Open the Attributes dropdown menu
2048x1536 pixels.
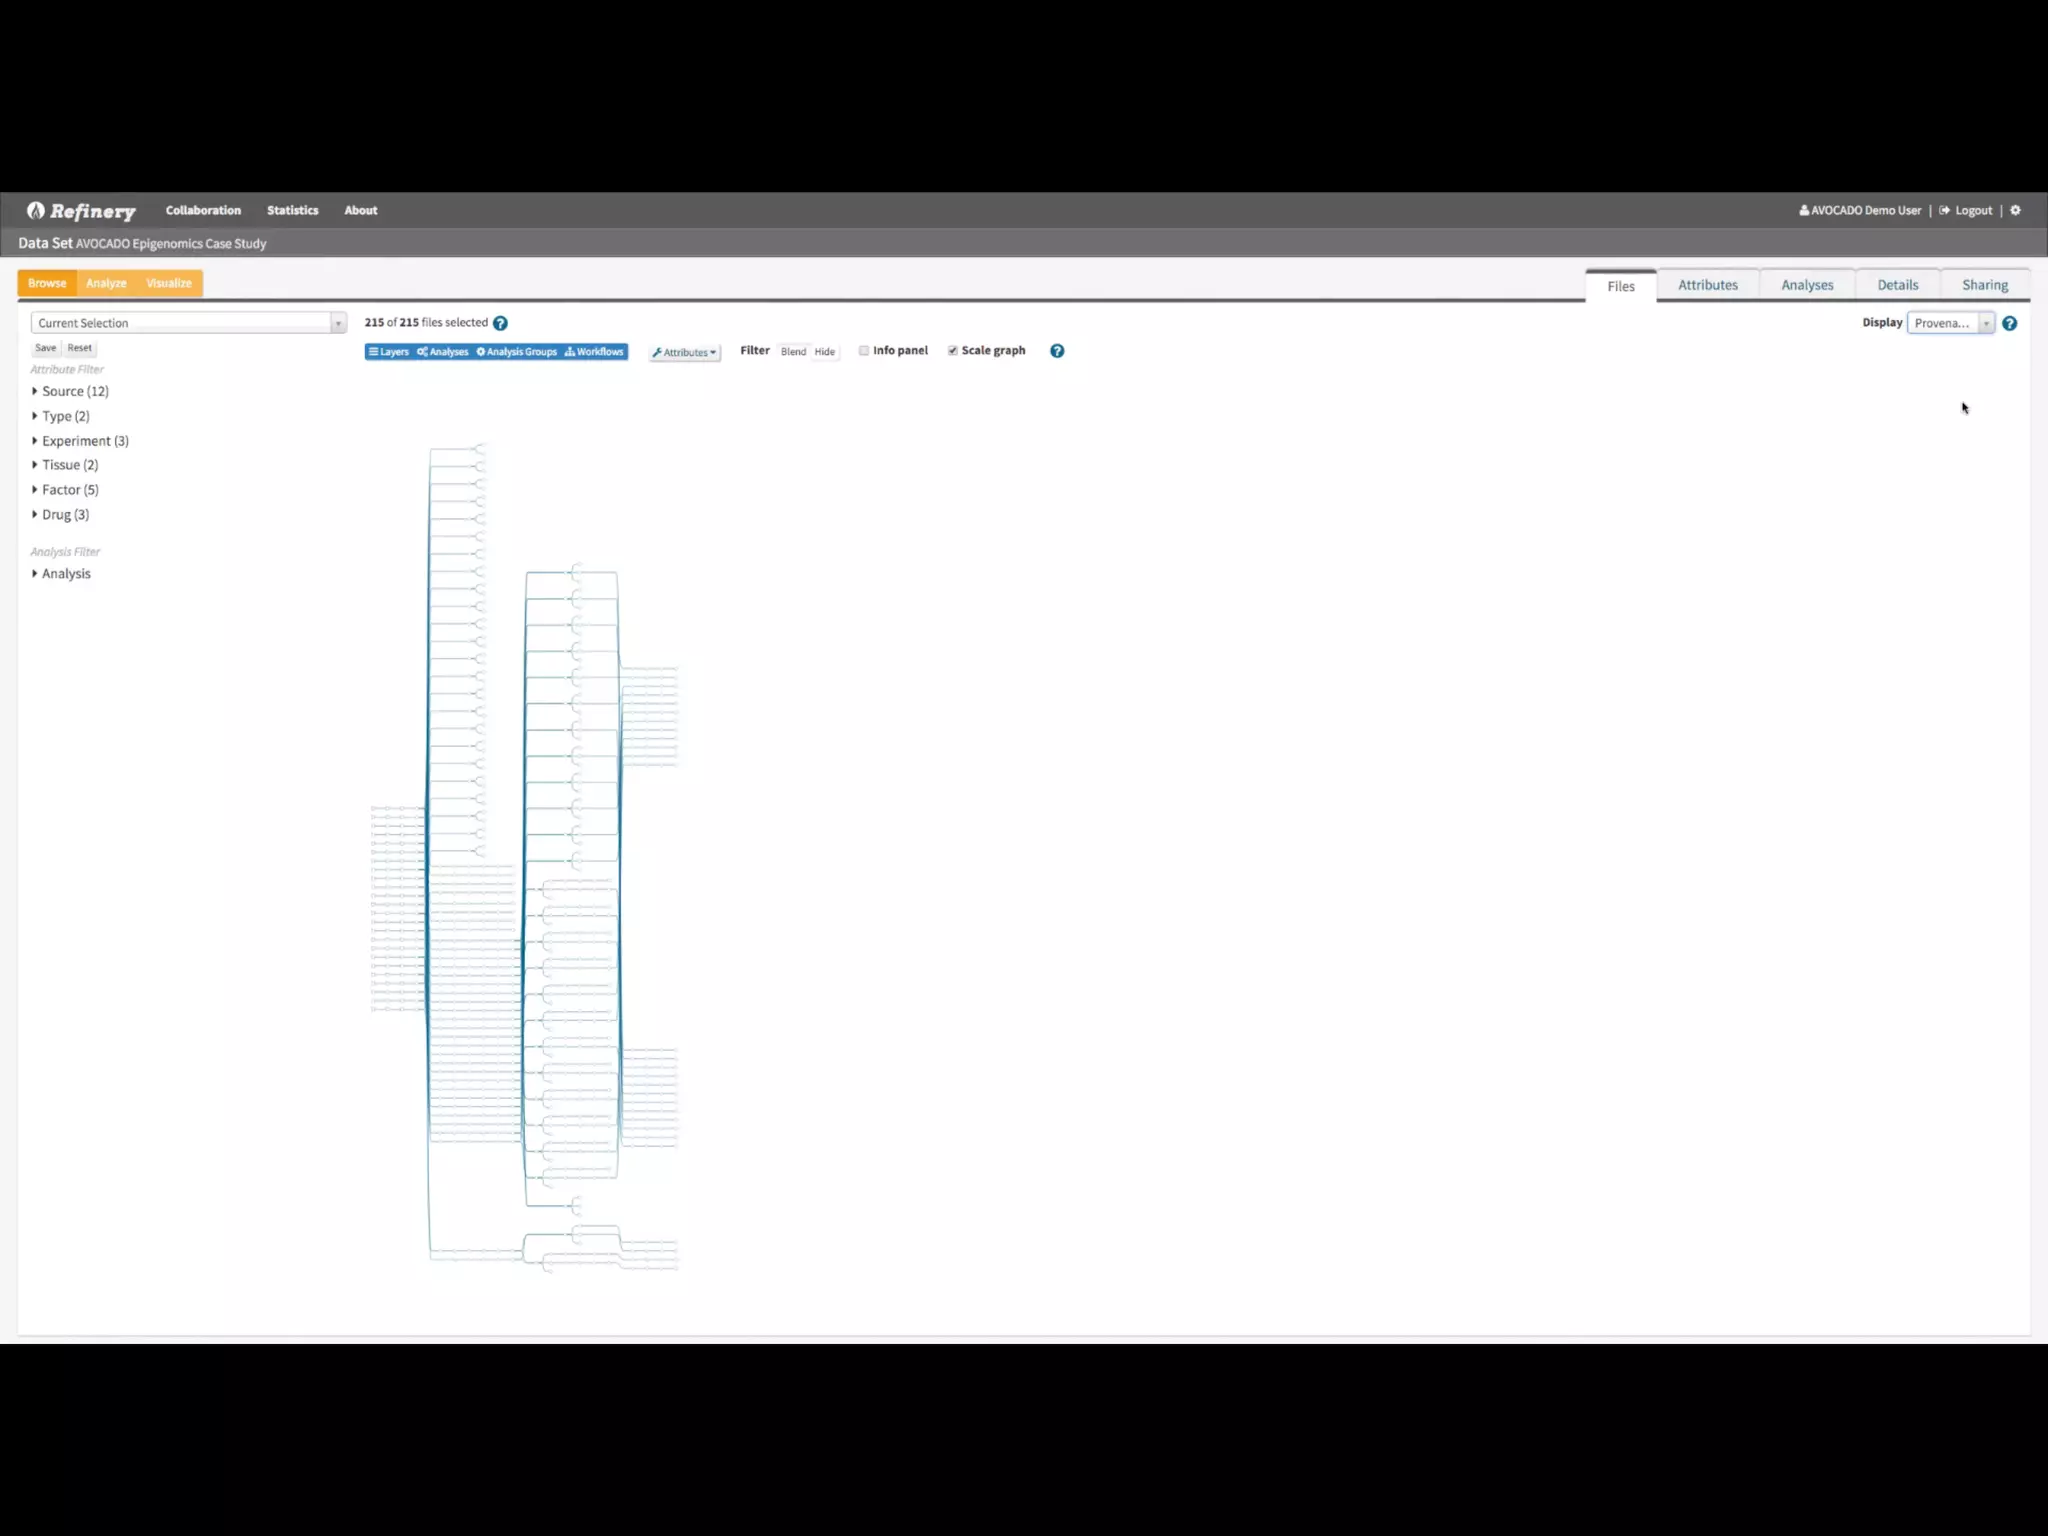click(684, 352)
